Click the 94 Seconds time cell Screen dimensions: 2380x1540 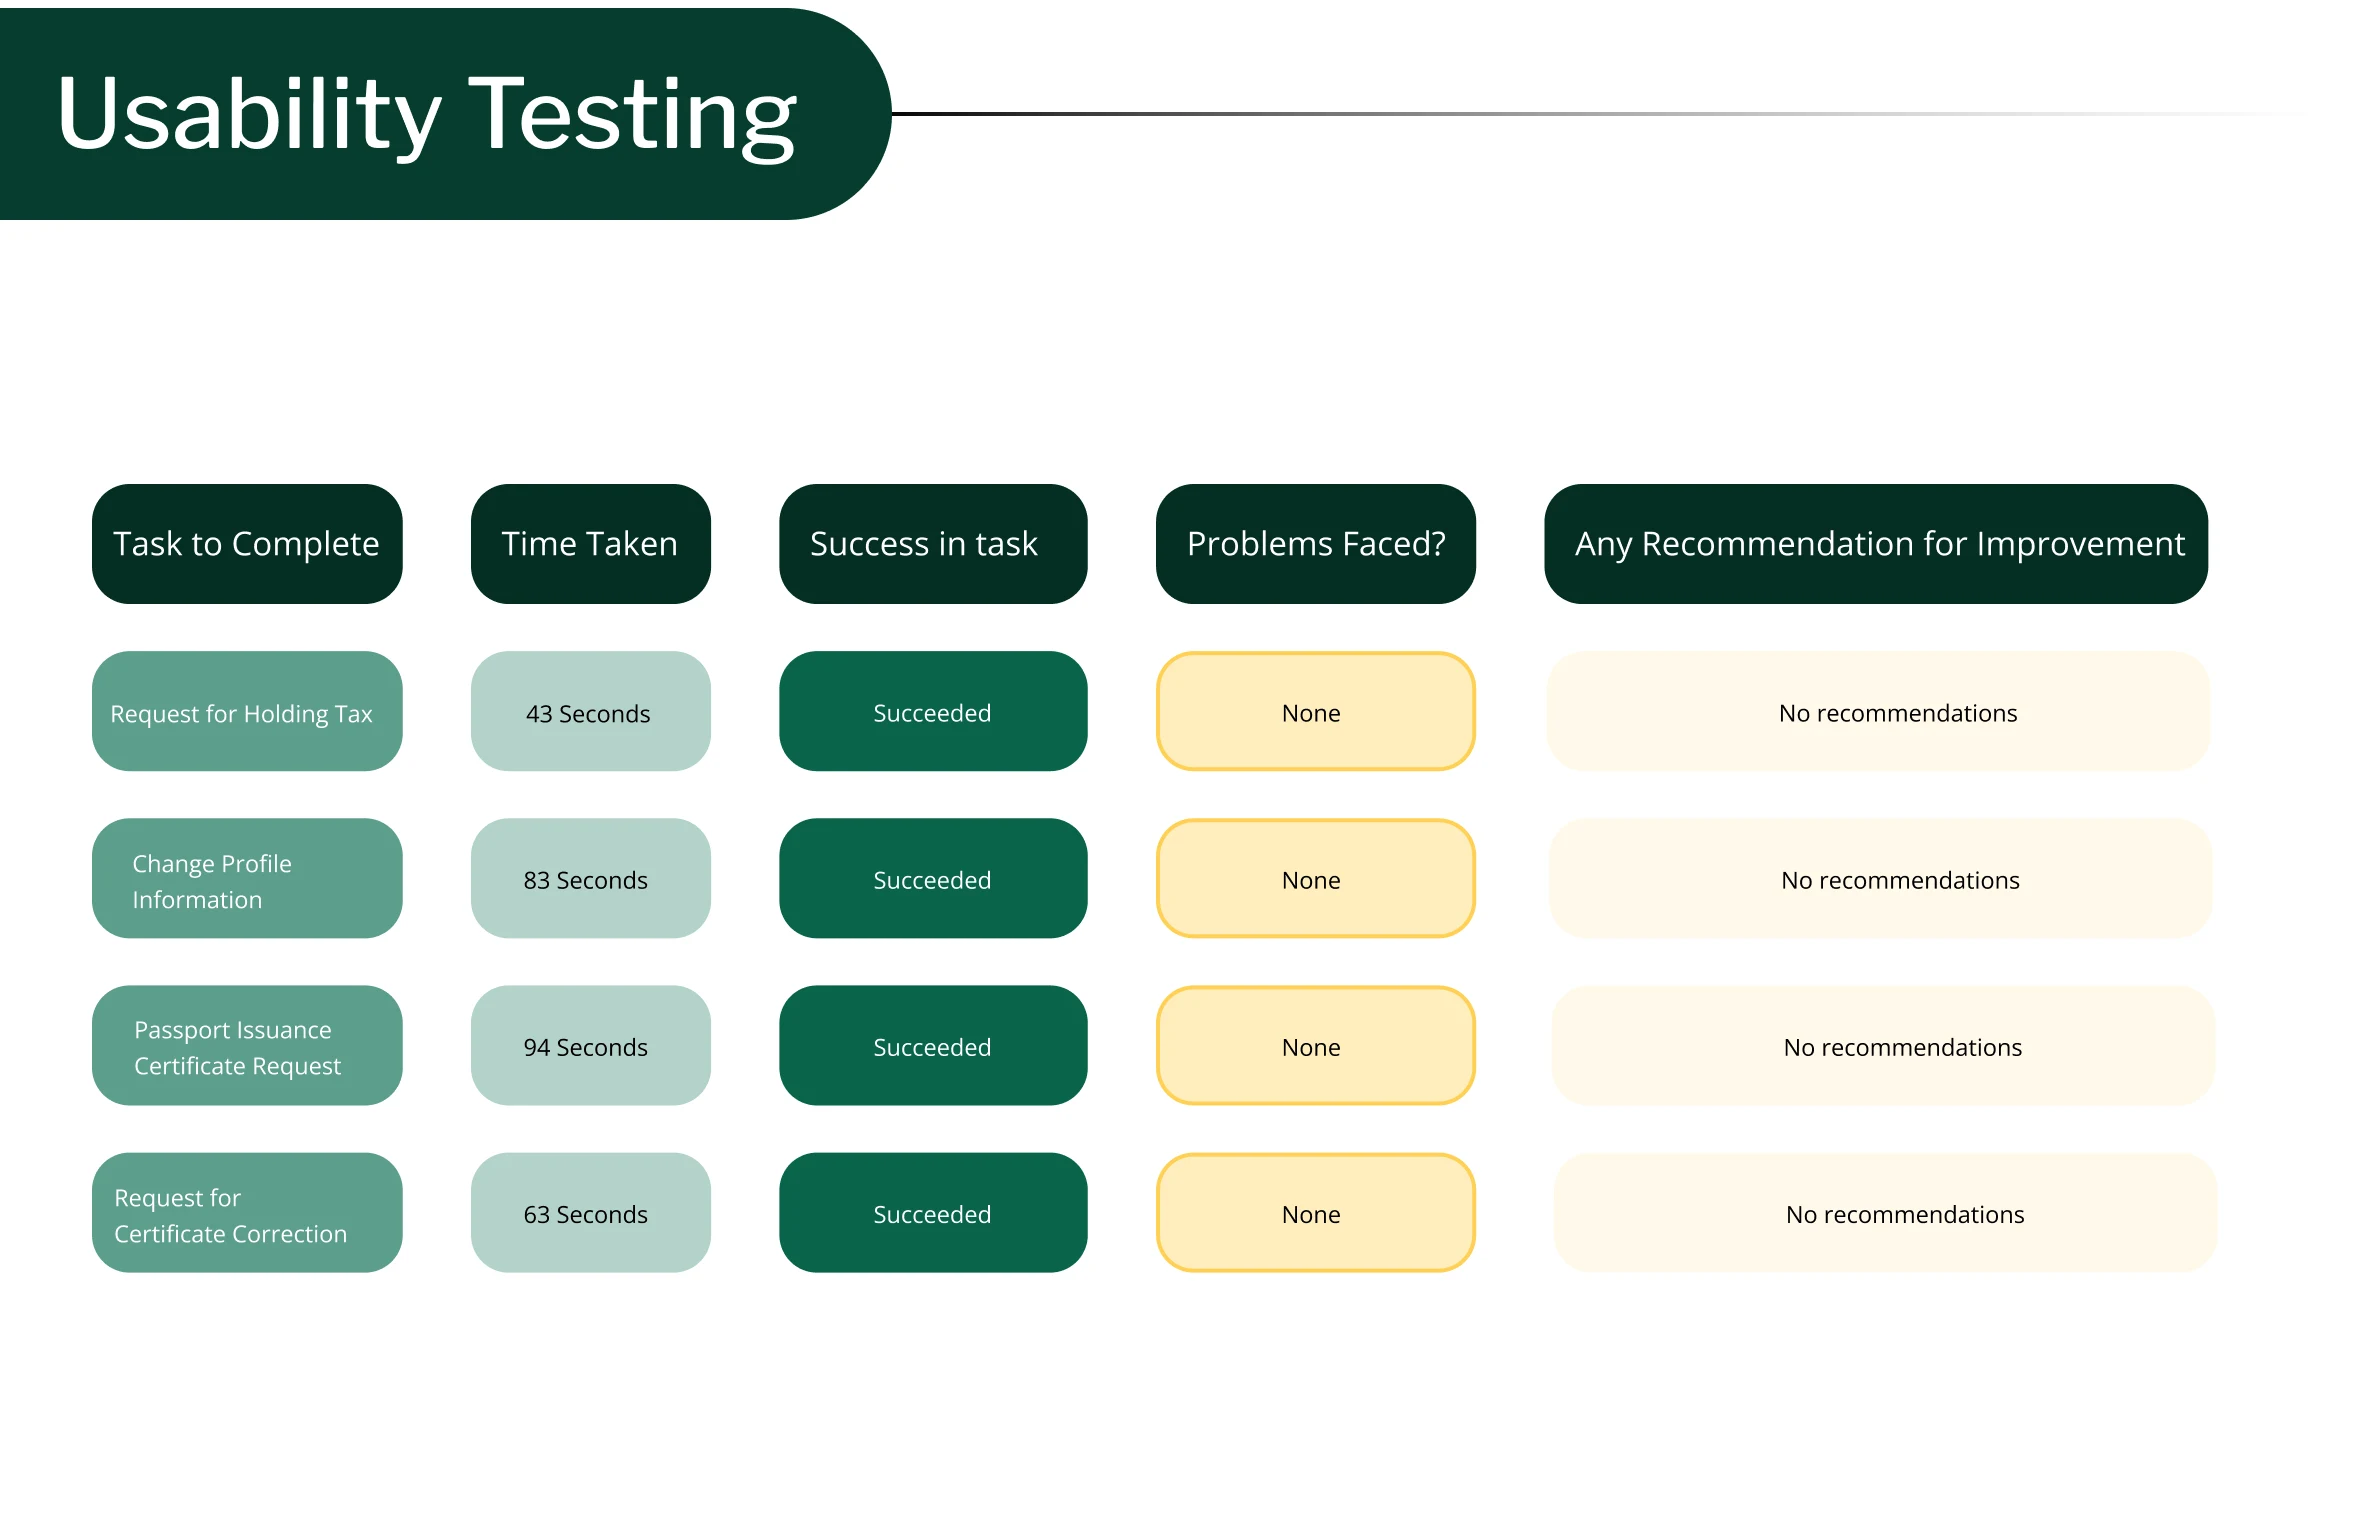[x=590, y=1046]
